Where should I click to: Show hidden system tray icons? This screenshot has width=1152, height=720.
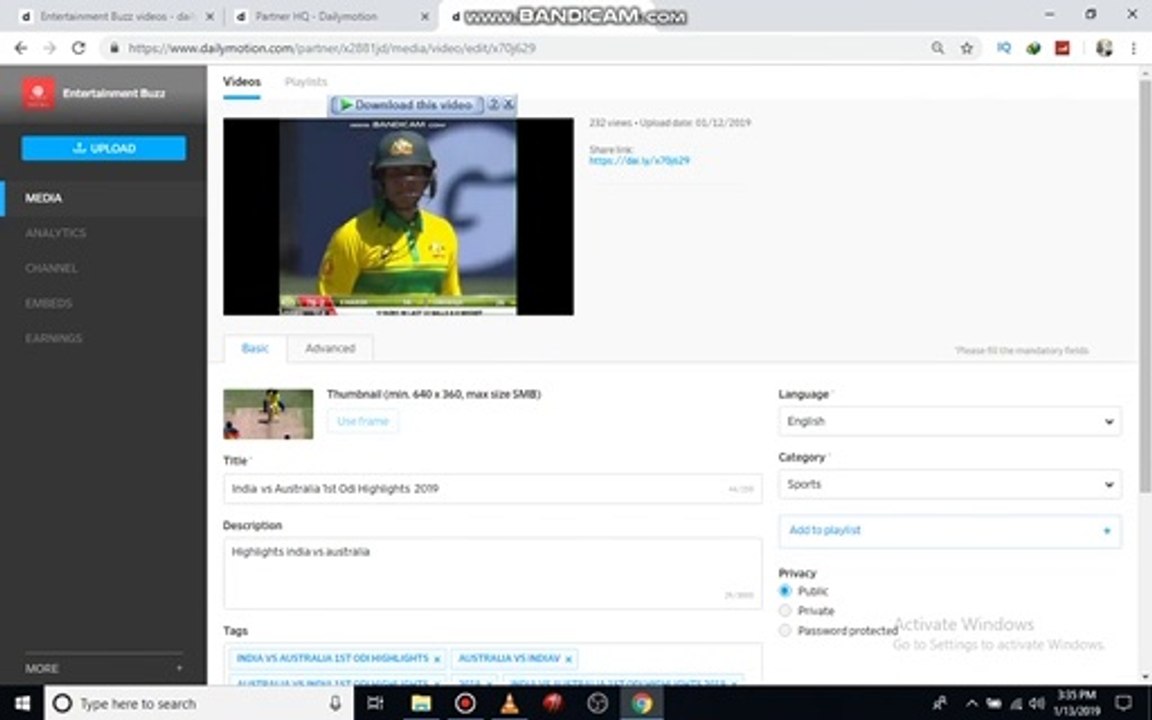(971, 704)
